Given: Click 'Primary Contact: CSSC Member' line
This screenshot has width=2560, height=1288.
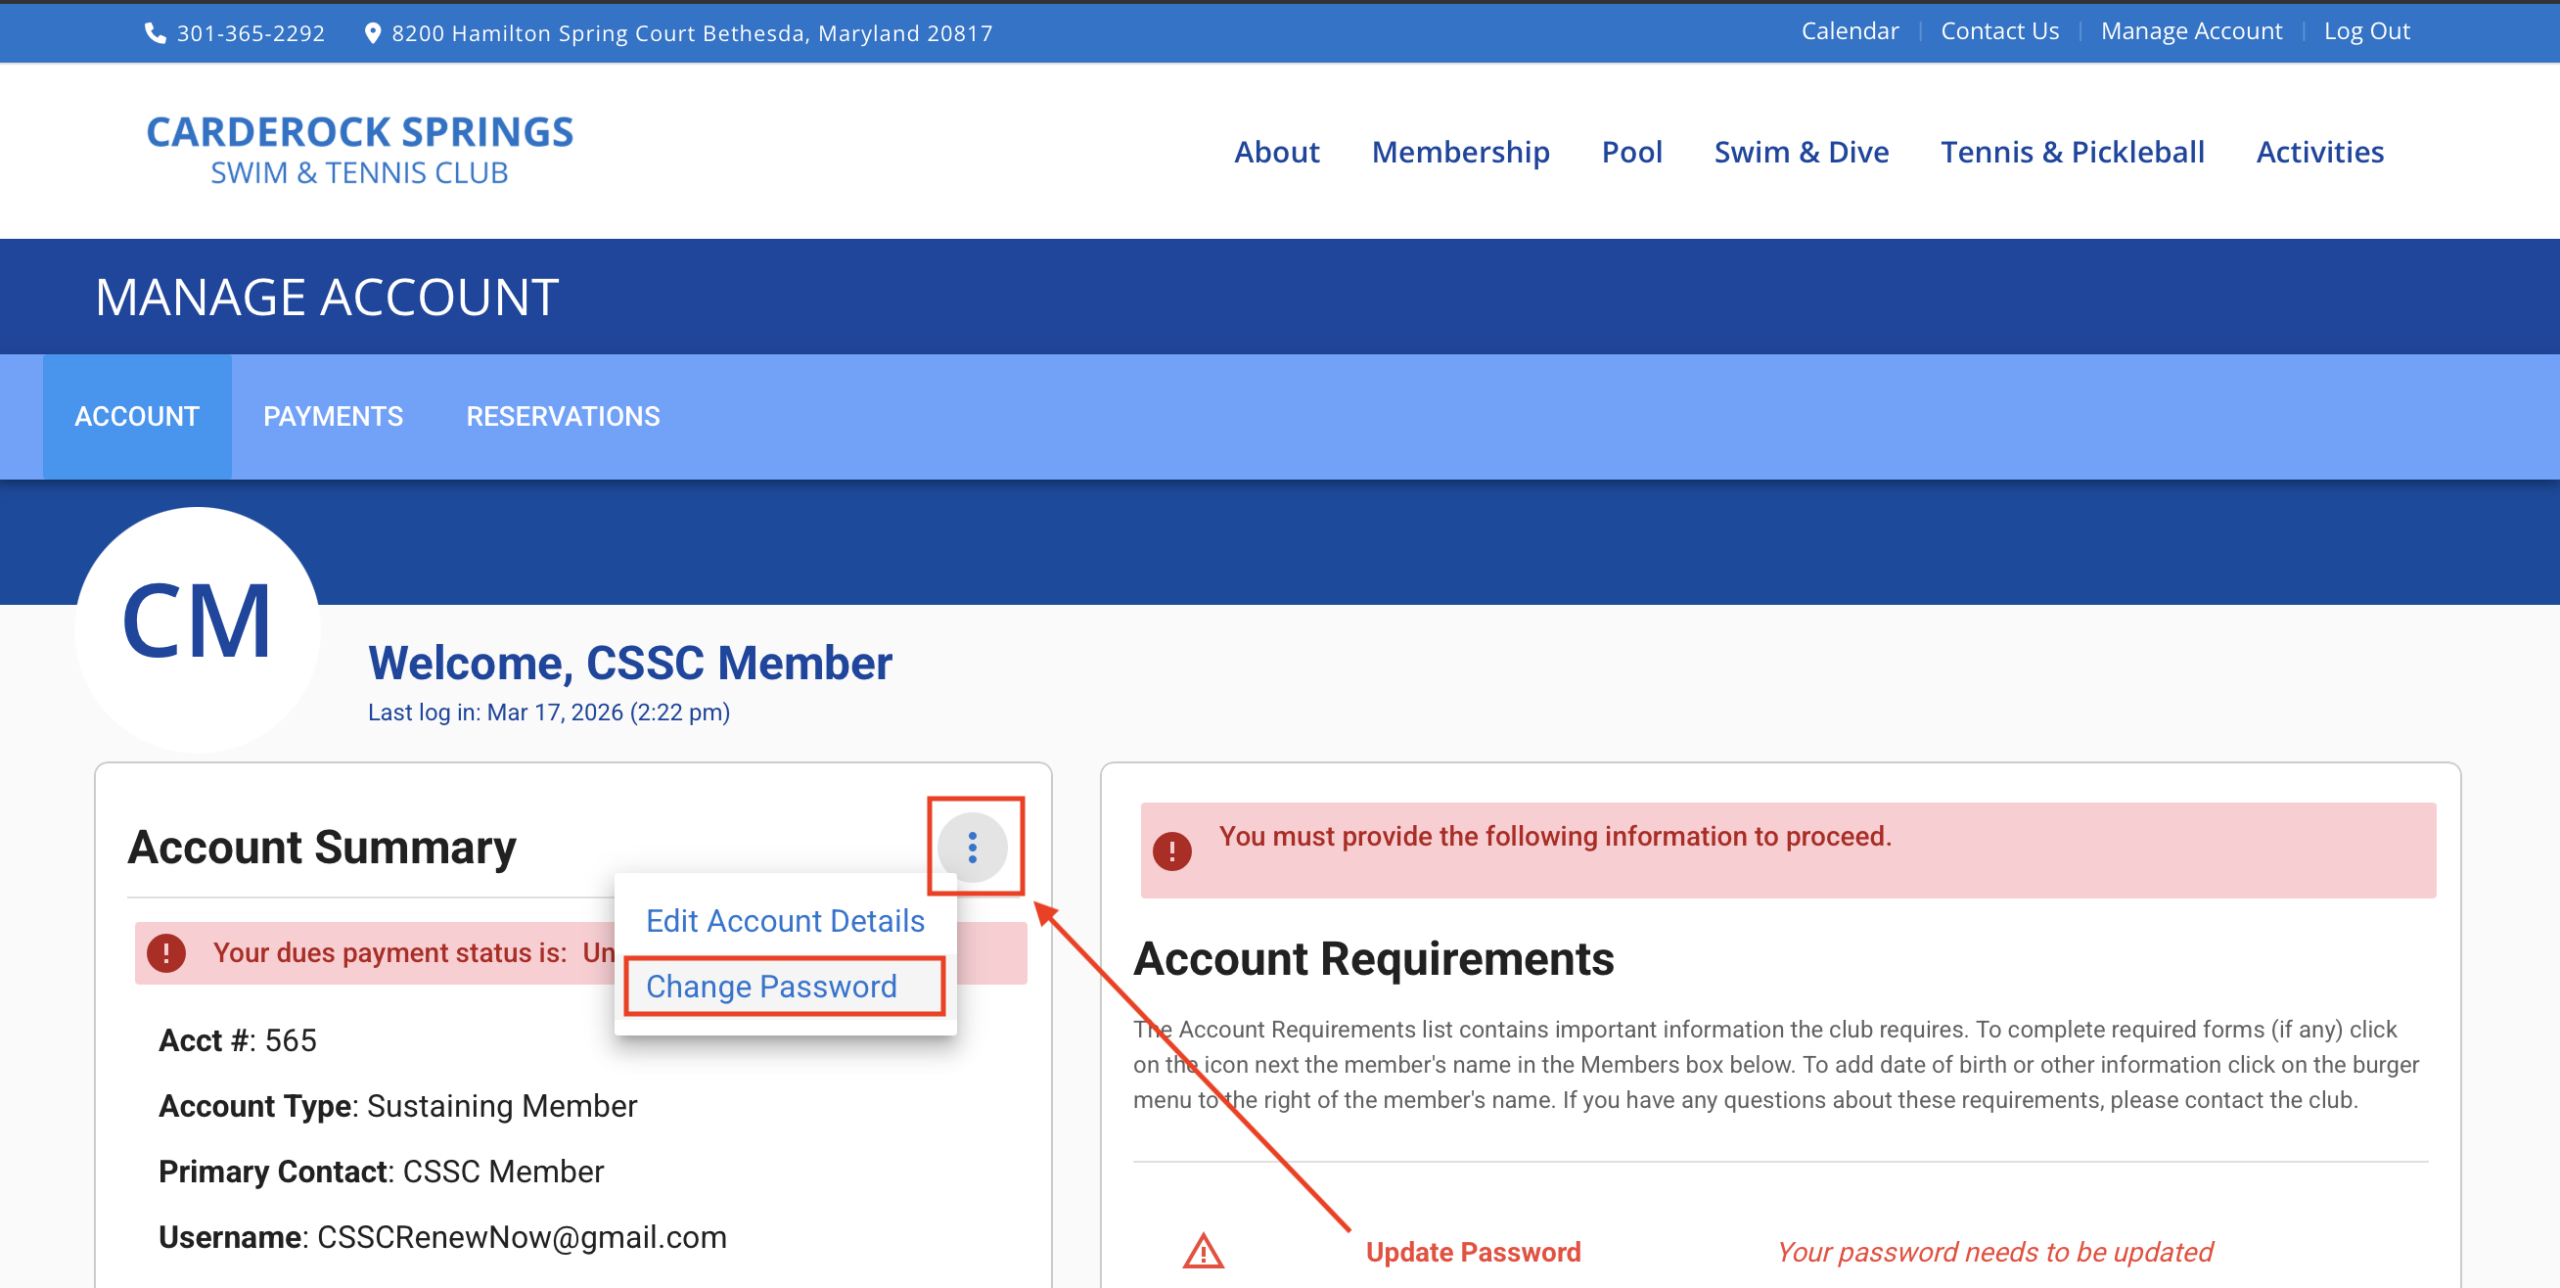Looking at the screenshot, I should pos(381,1172).
